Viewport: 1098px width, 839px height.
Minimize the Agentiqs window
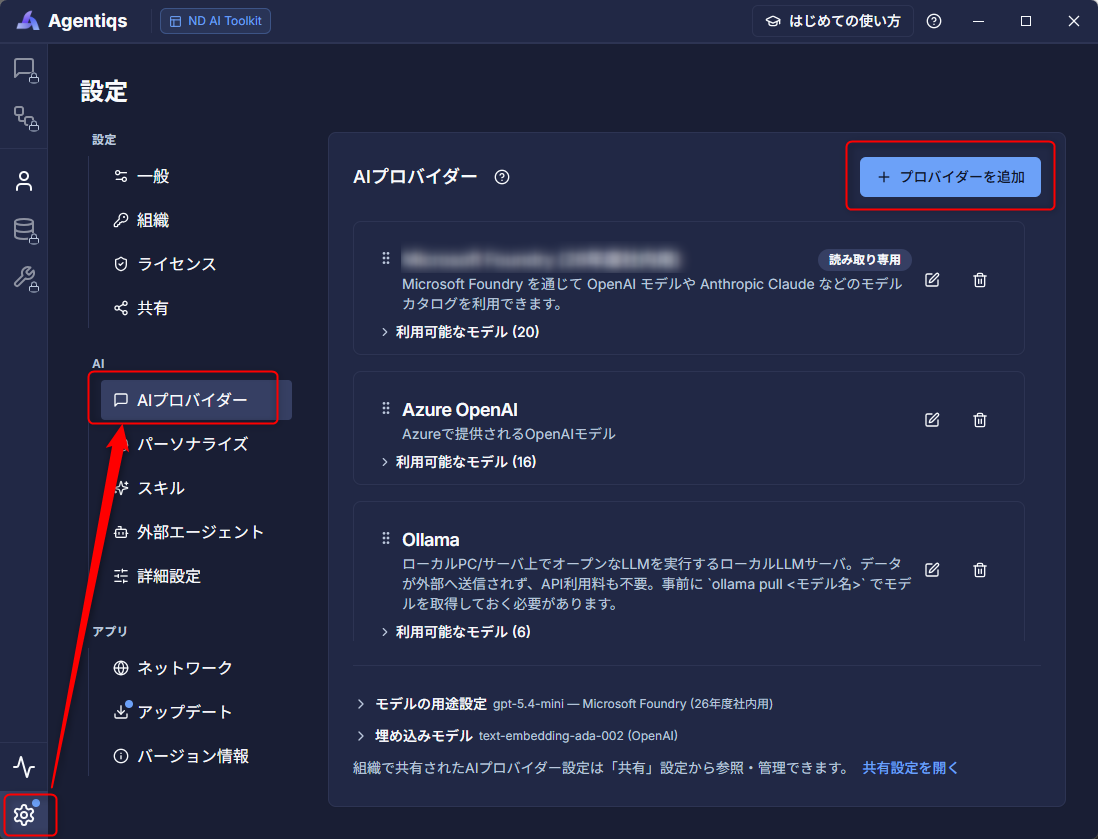(978, 21)
